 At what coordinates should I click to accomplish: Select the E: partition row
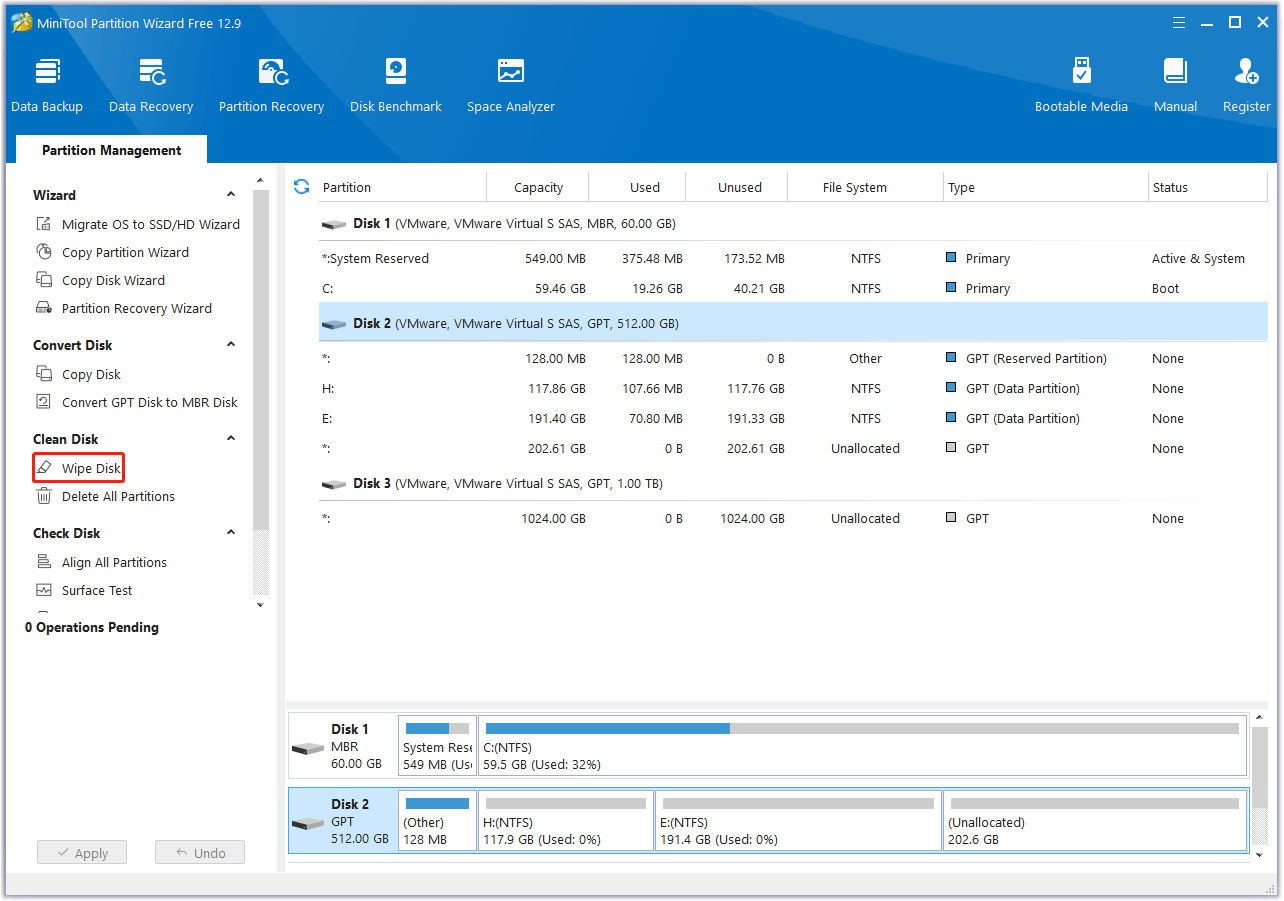tap(793, 419)
